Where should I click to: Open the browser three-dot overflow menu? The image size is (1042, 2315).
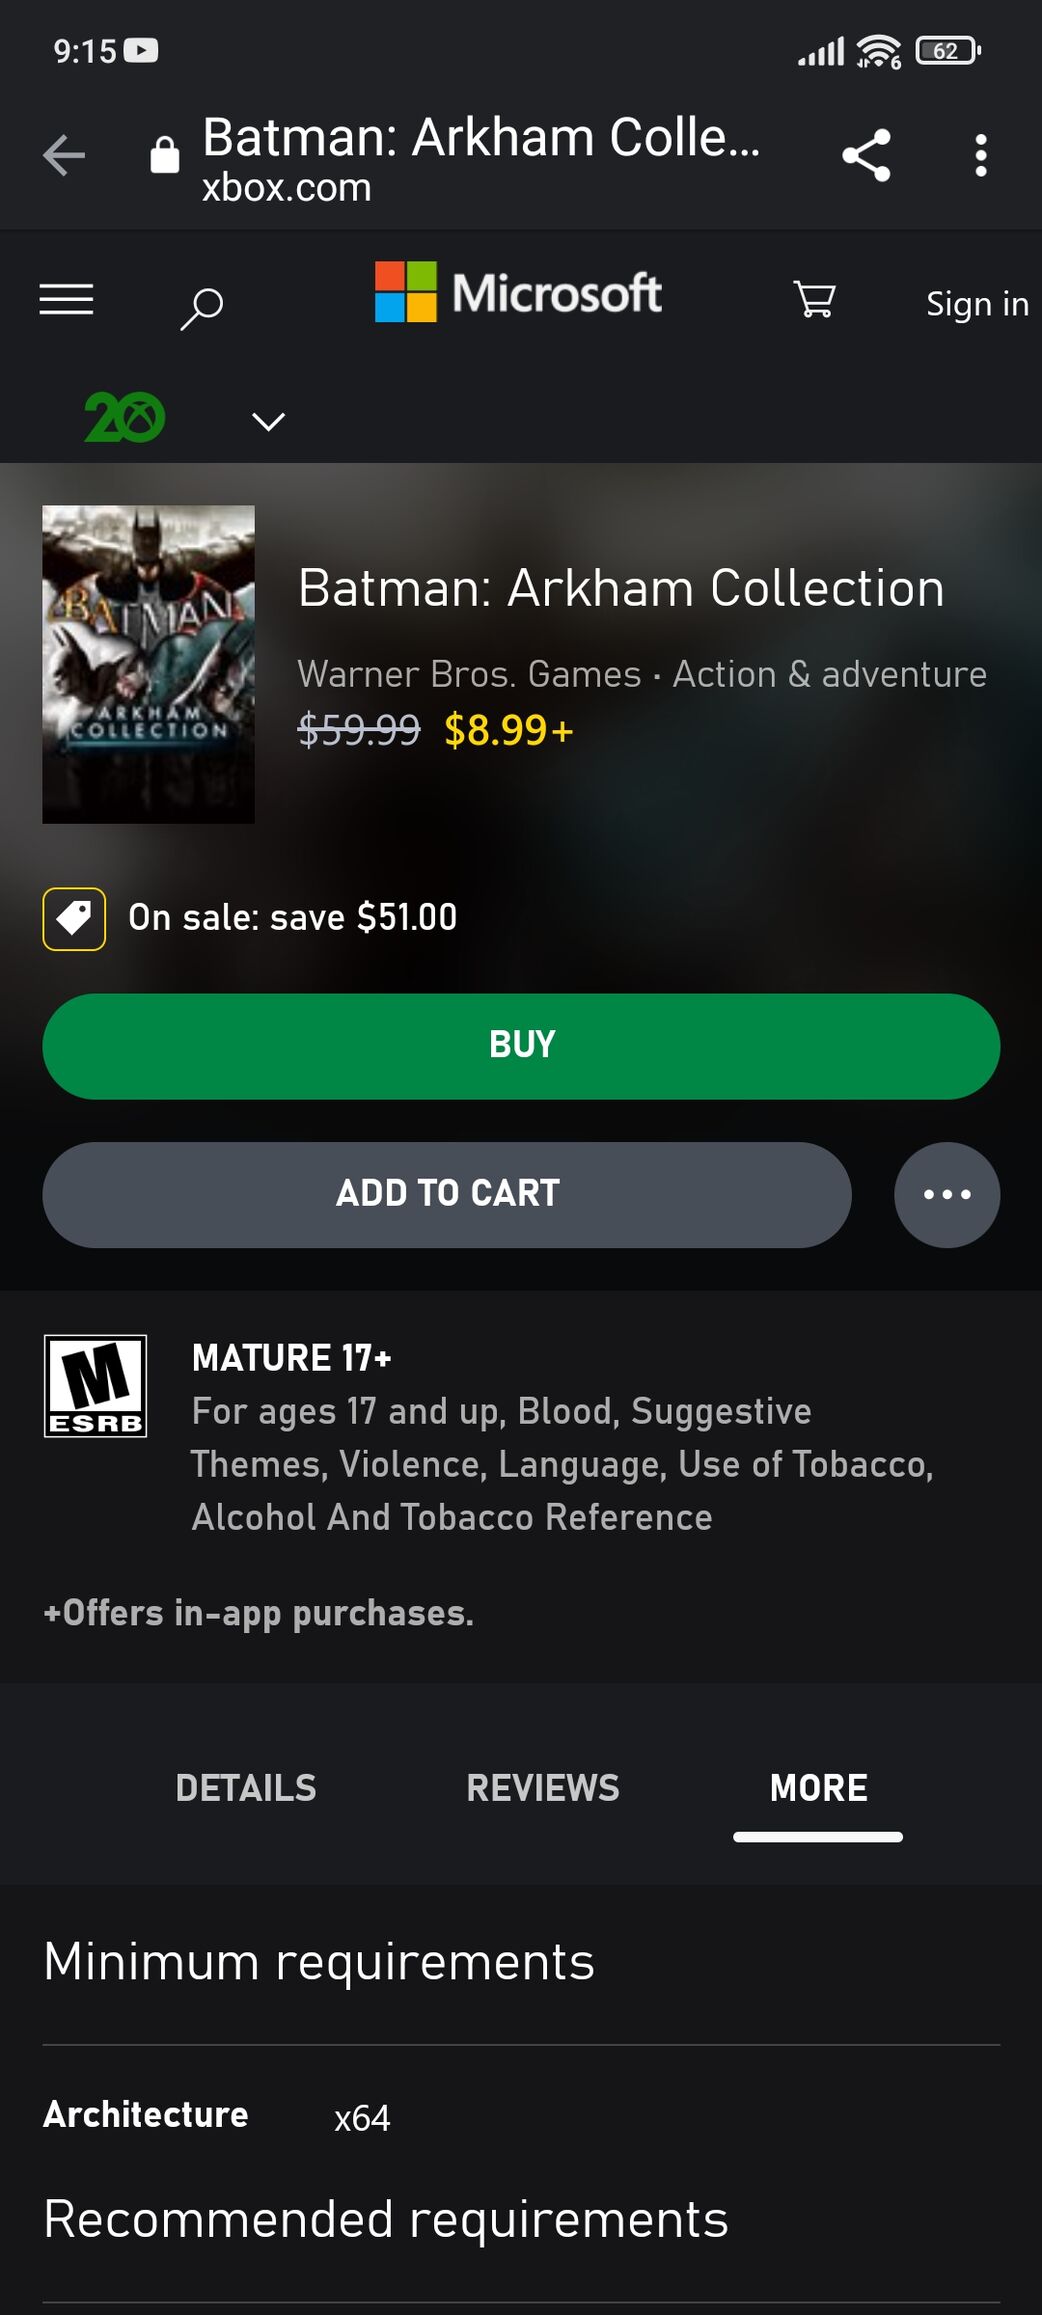[x=981, y=155]
